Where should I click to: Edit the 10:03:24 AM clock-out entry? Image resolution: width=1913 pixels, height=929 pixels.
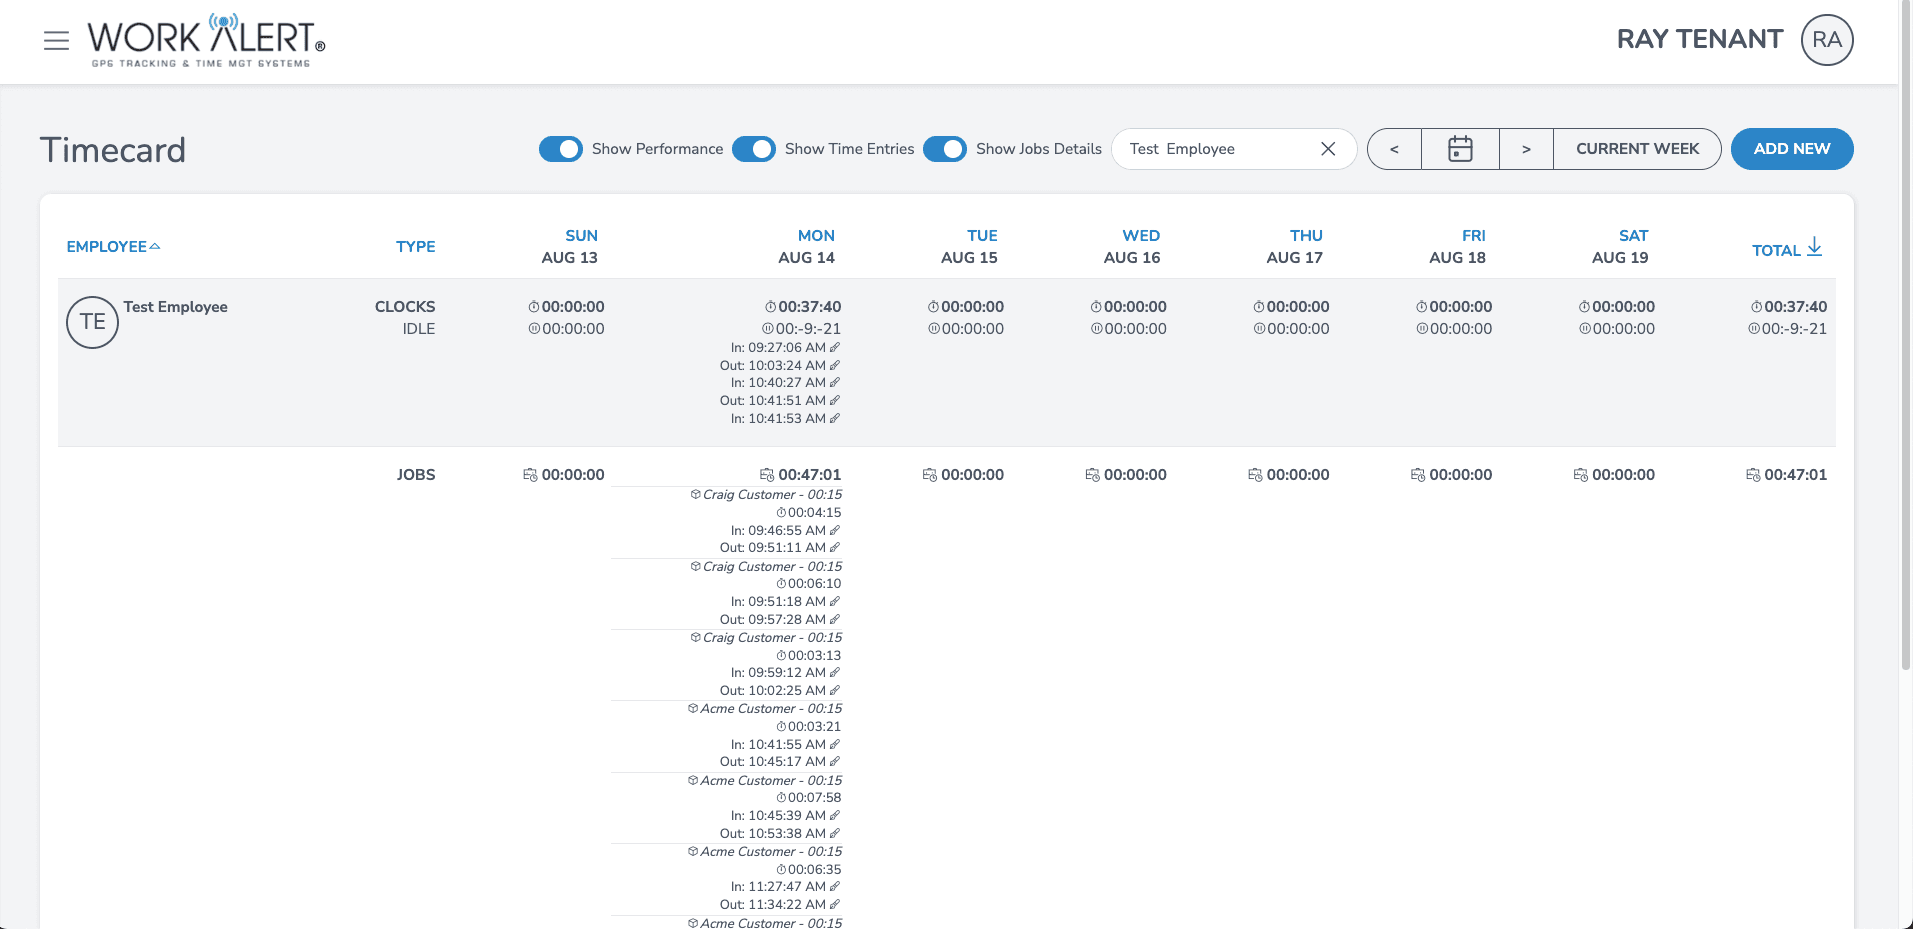[835, 366]
